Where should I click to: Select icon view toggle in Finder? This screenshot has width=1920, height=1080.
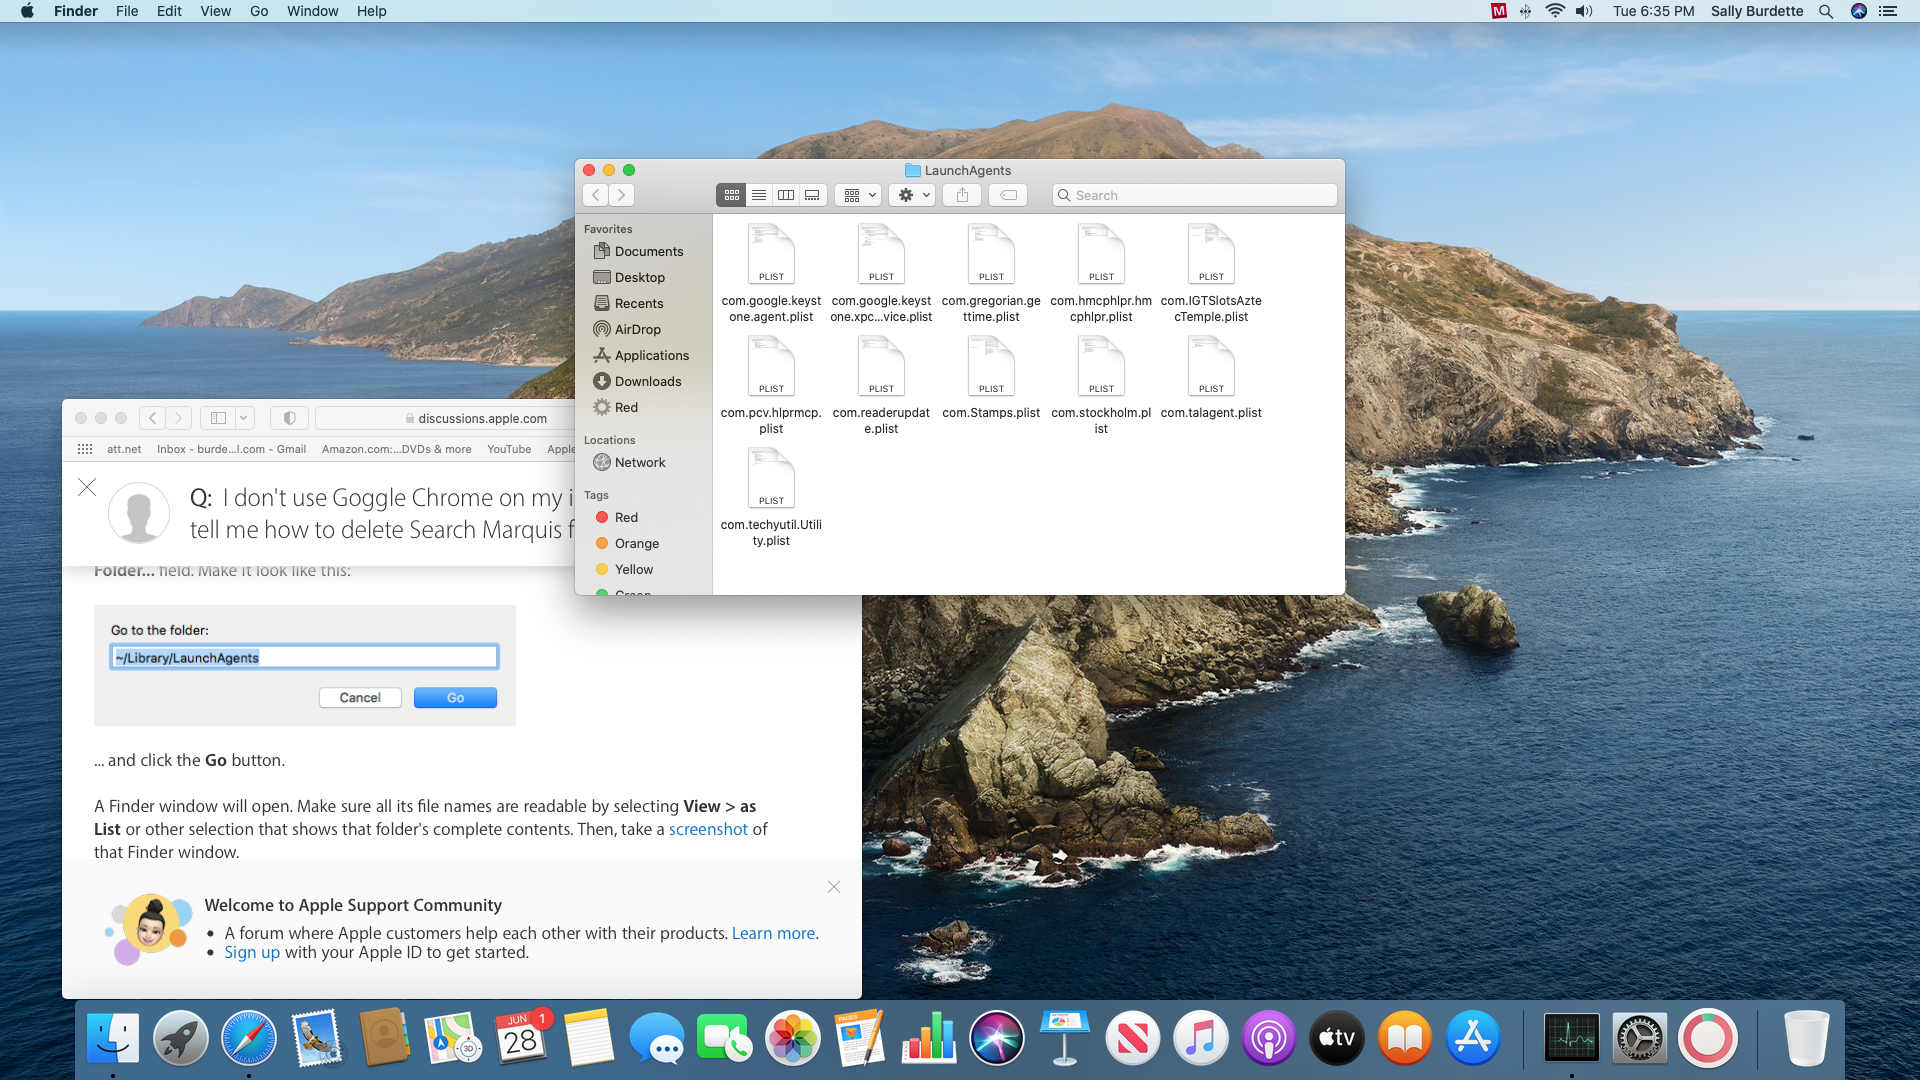pyautogui.click(x=732, y=195)
